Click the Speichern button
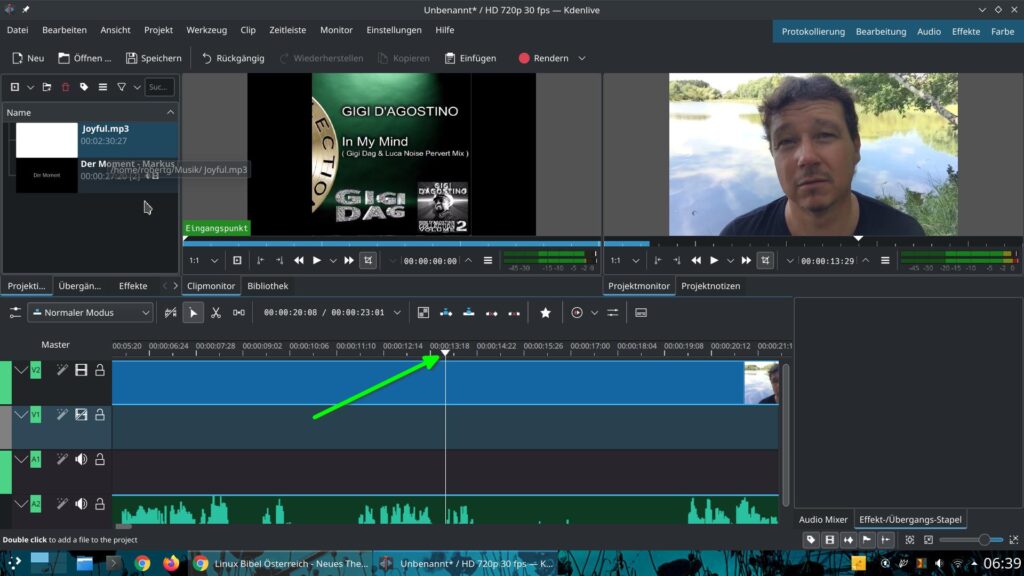The height and width of the screenshot is (576, 1024). (153, 58)
